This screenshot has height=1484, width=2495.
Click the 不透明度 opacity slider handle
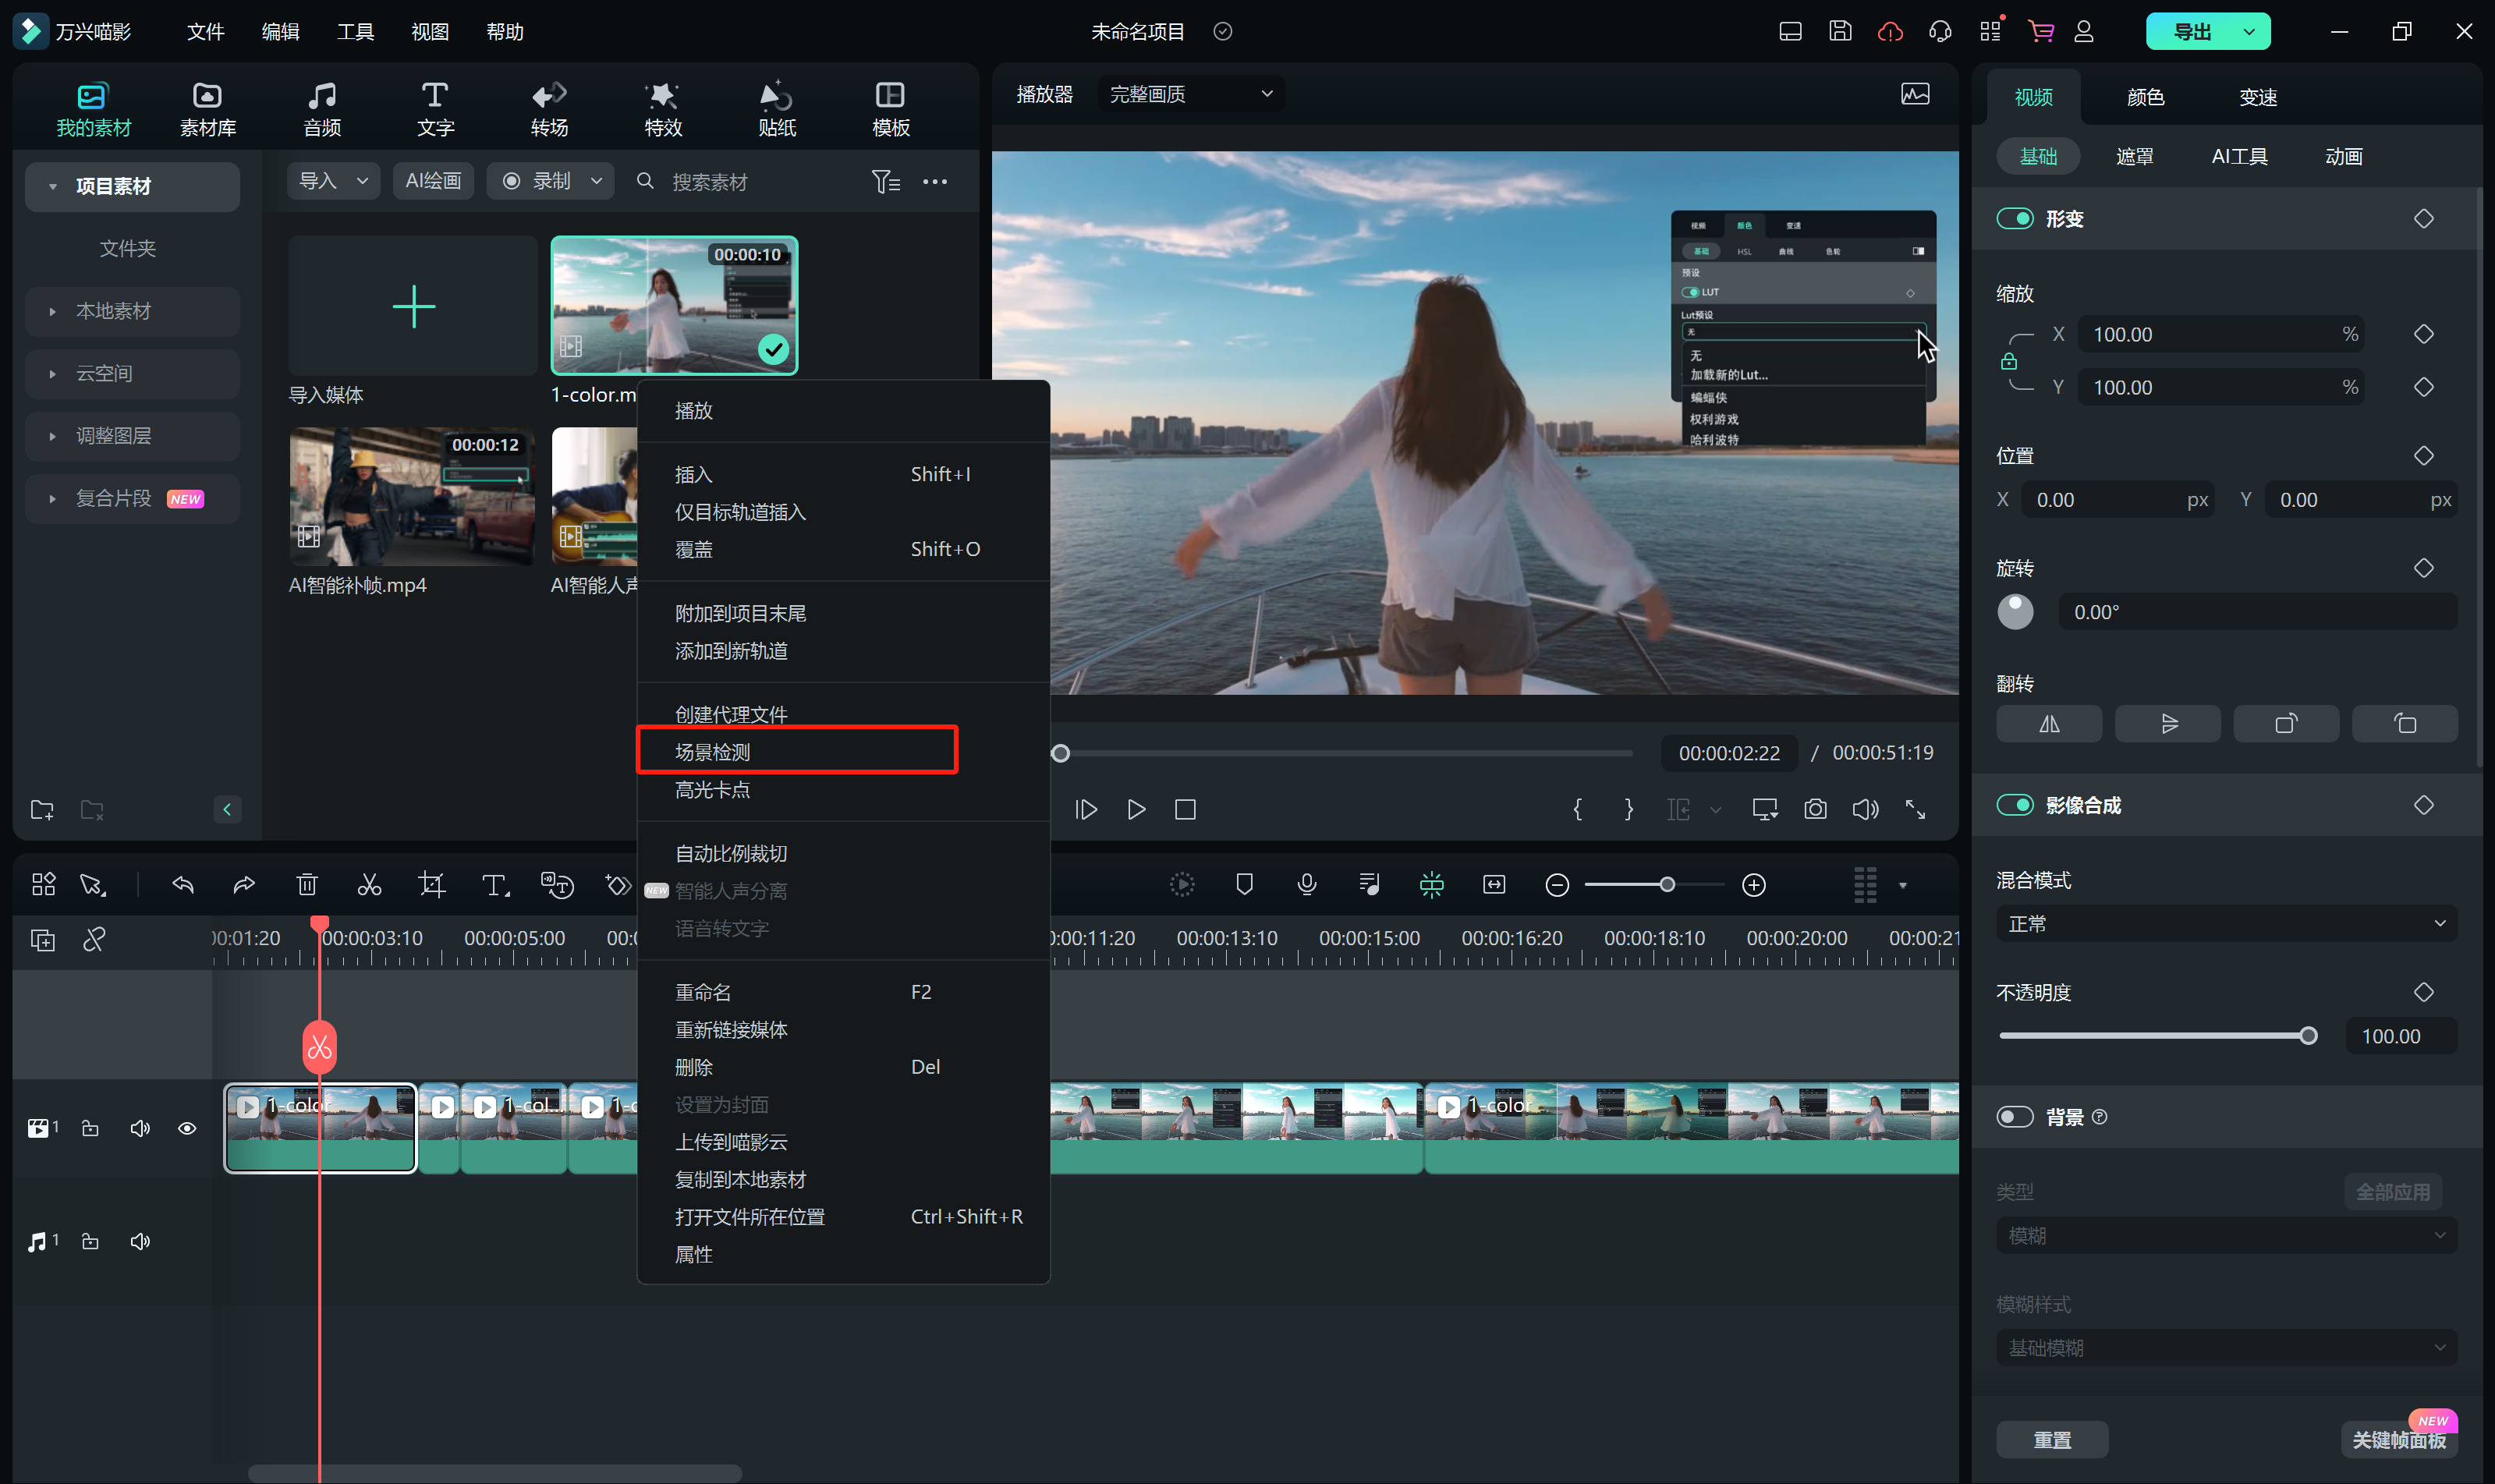(x=2308, y=1036)
